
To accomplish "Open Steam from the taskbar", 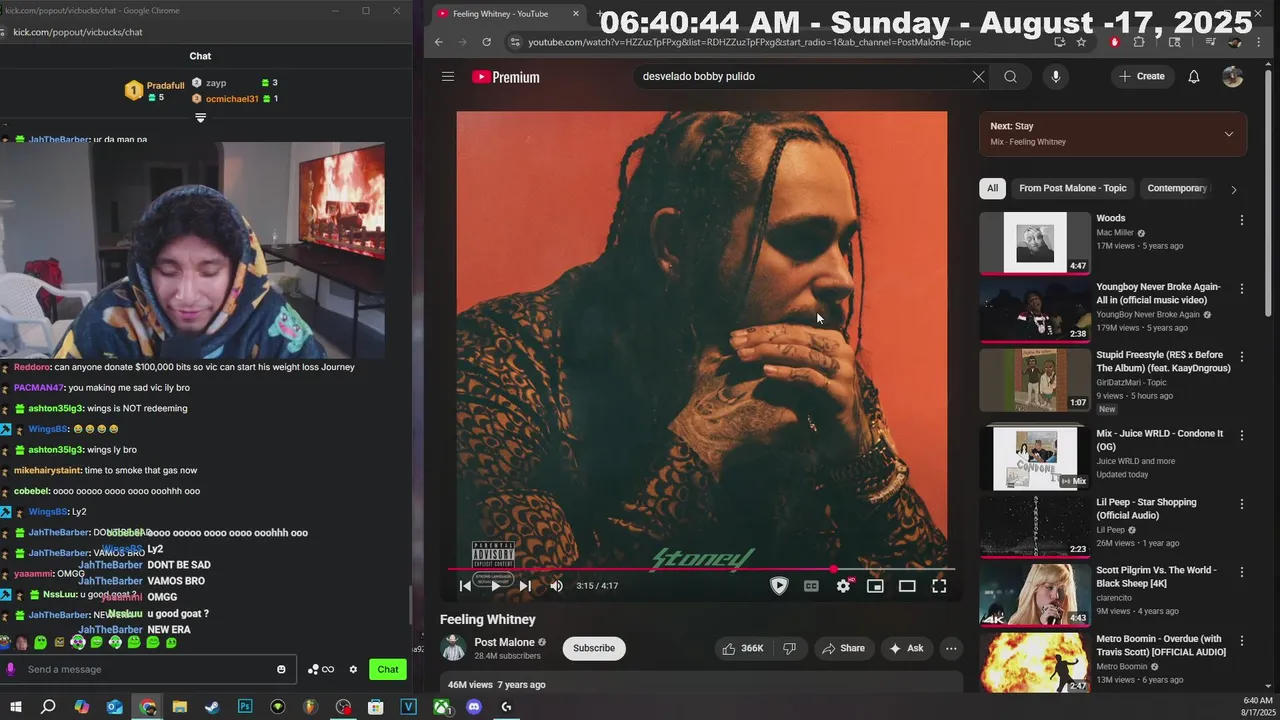I will click(x=212, y=707).
